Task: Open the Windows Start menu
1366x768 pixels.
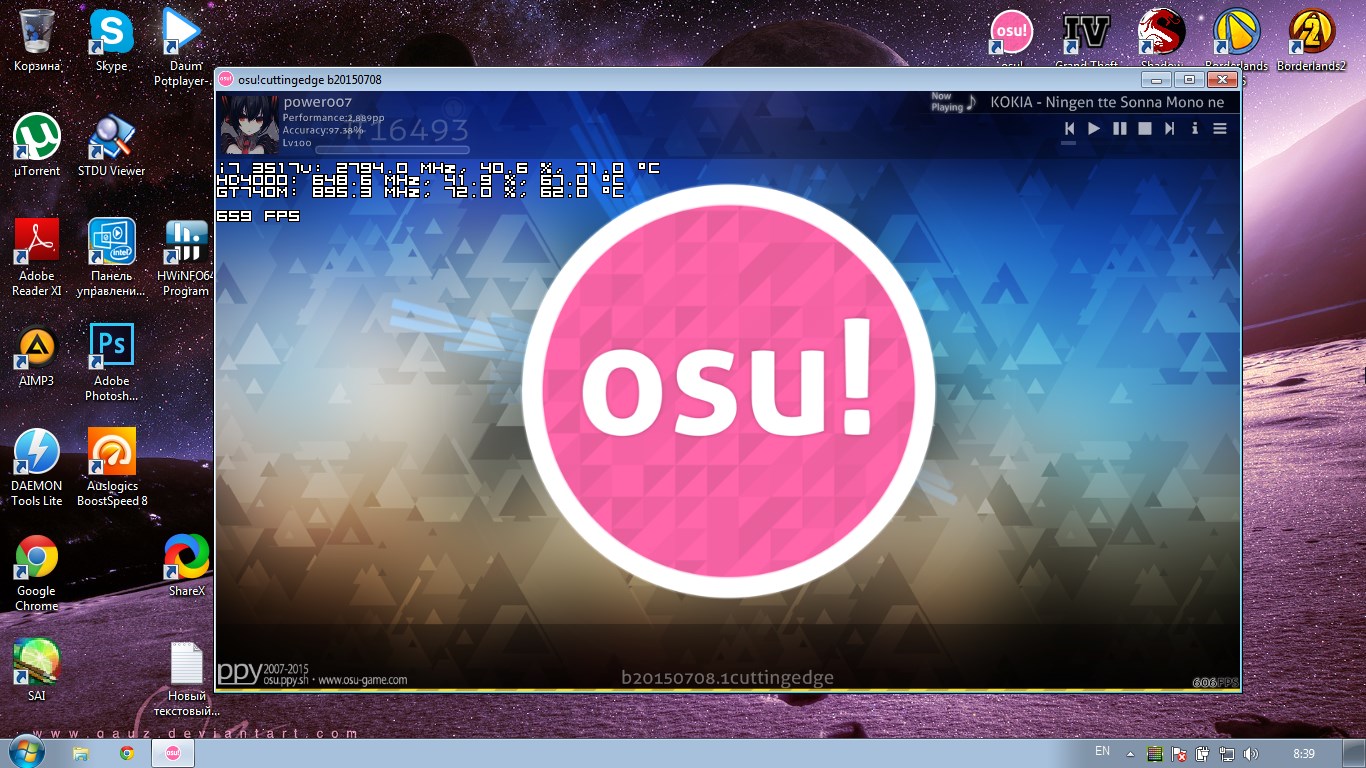Action: (x=27, y=753)
